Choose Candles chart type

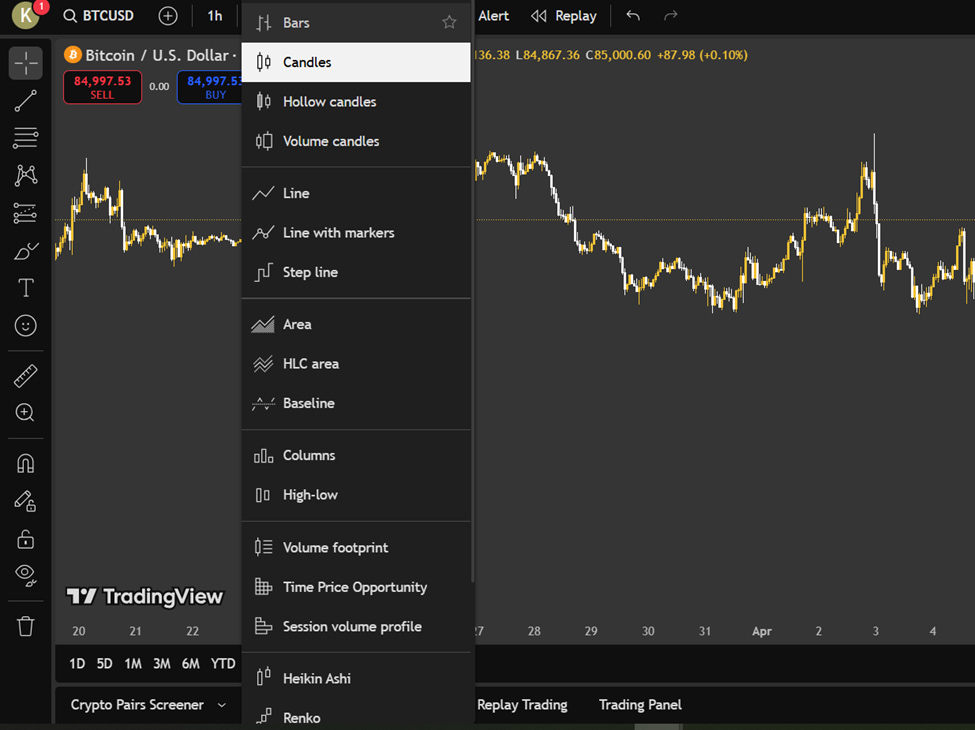pos(356,62)
